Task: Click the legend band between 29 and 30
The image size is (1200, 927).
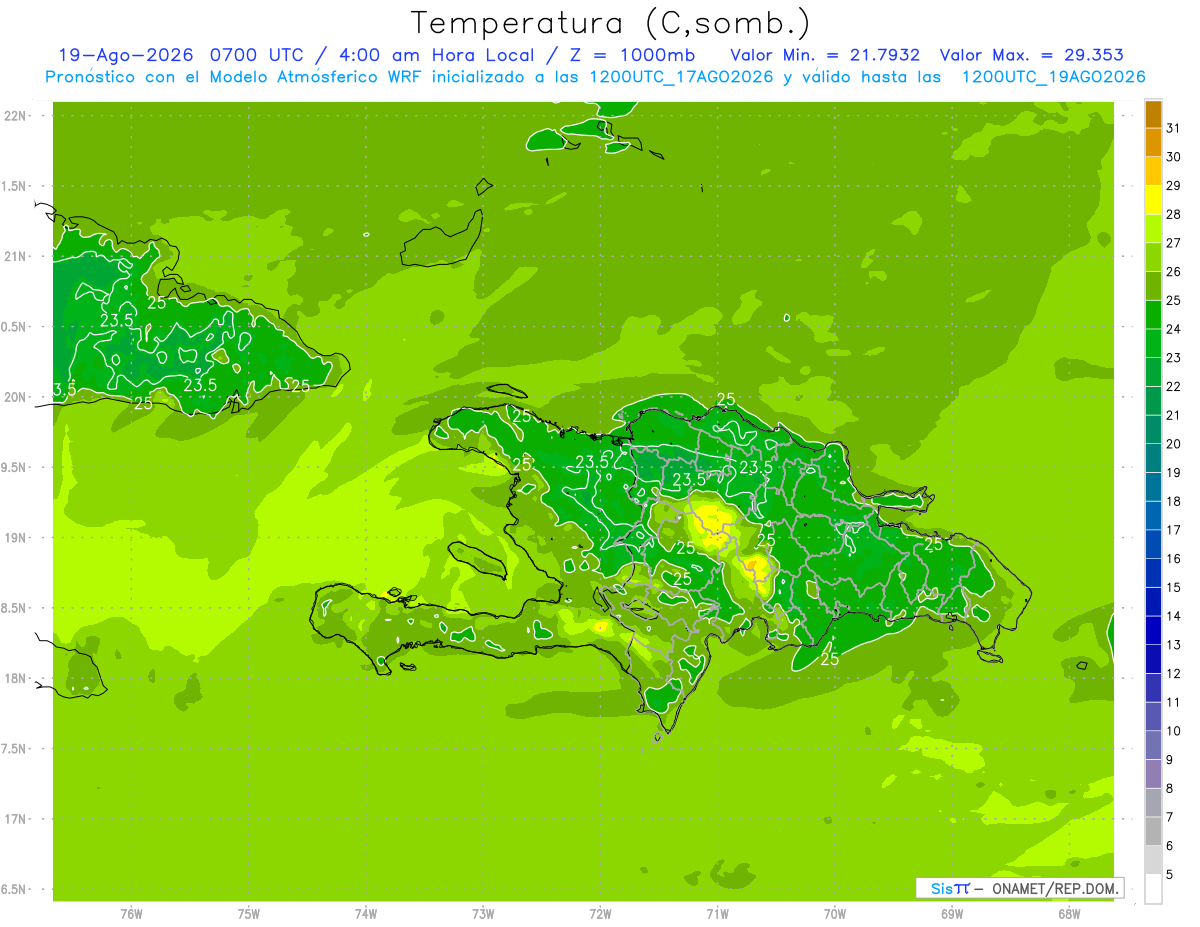Action: click(1153, 171)
